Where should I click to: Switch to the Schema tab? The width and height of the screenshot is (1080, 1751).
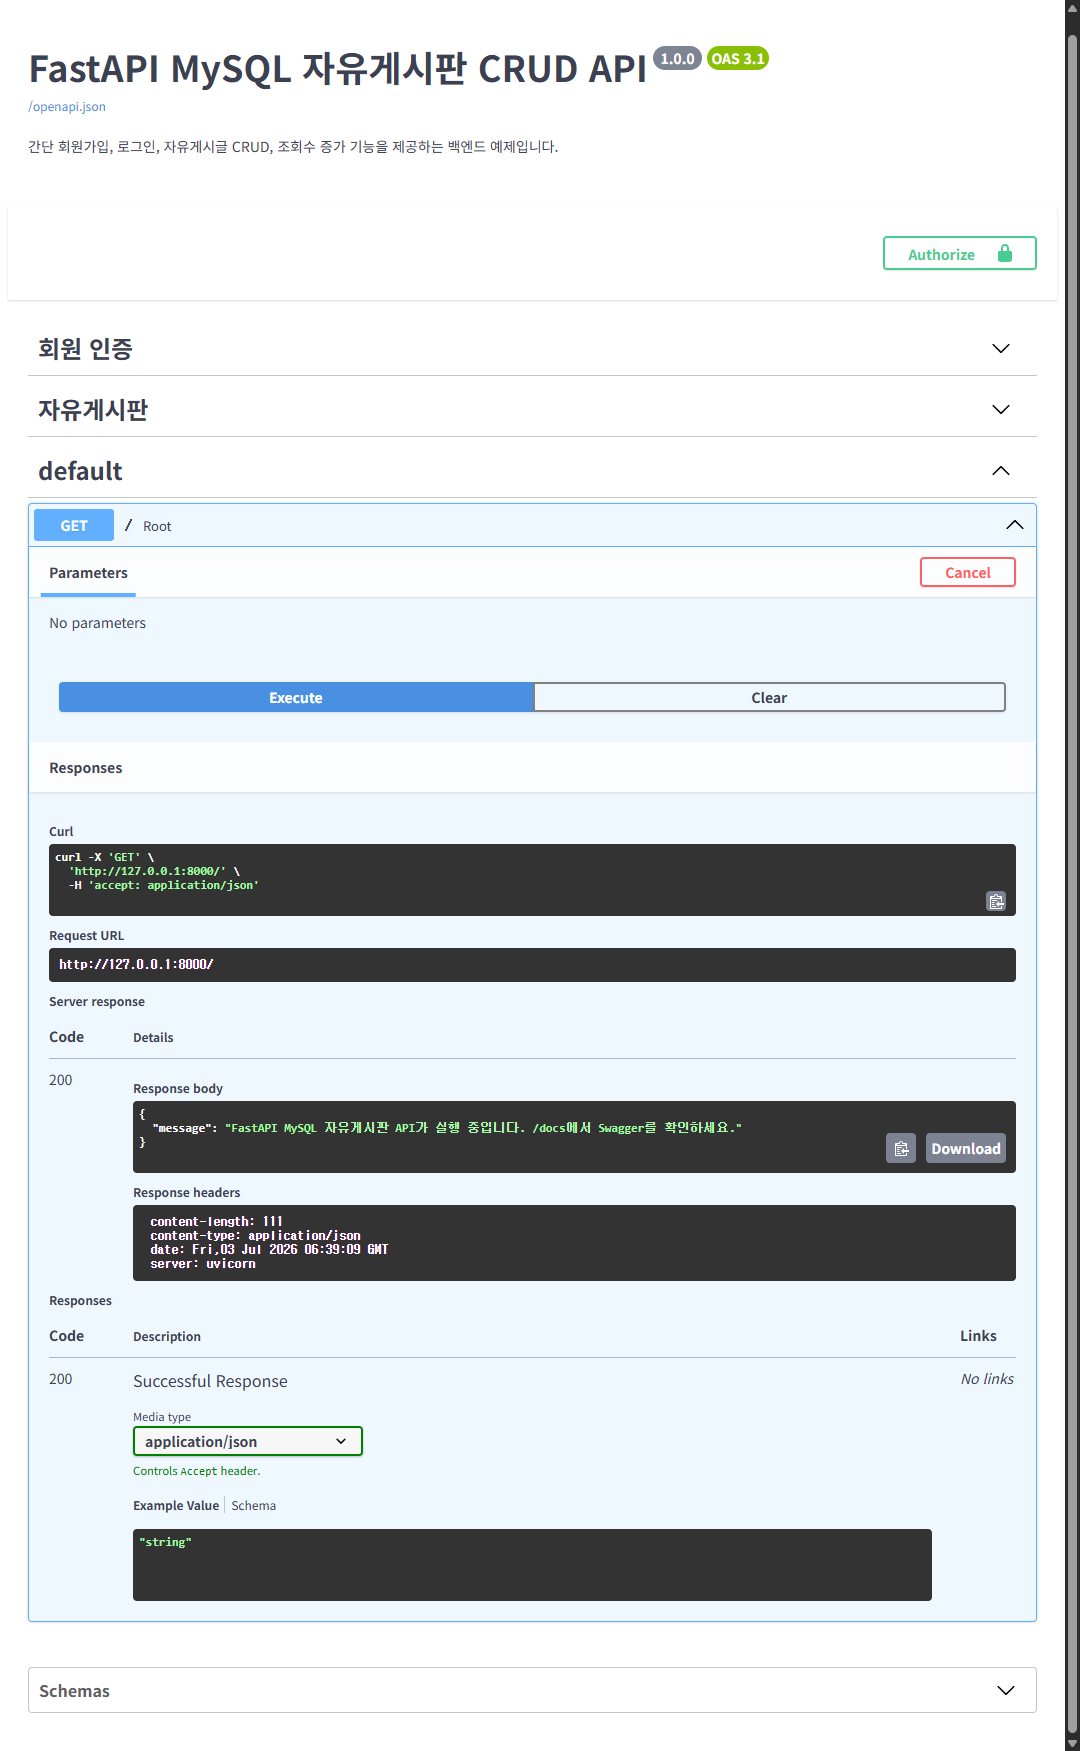tap(254, 1506)
